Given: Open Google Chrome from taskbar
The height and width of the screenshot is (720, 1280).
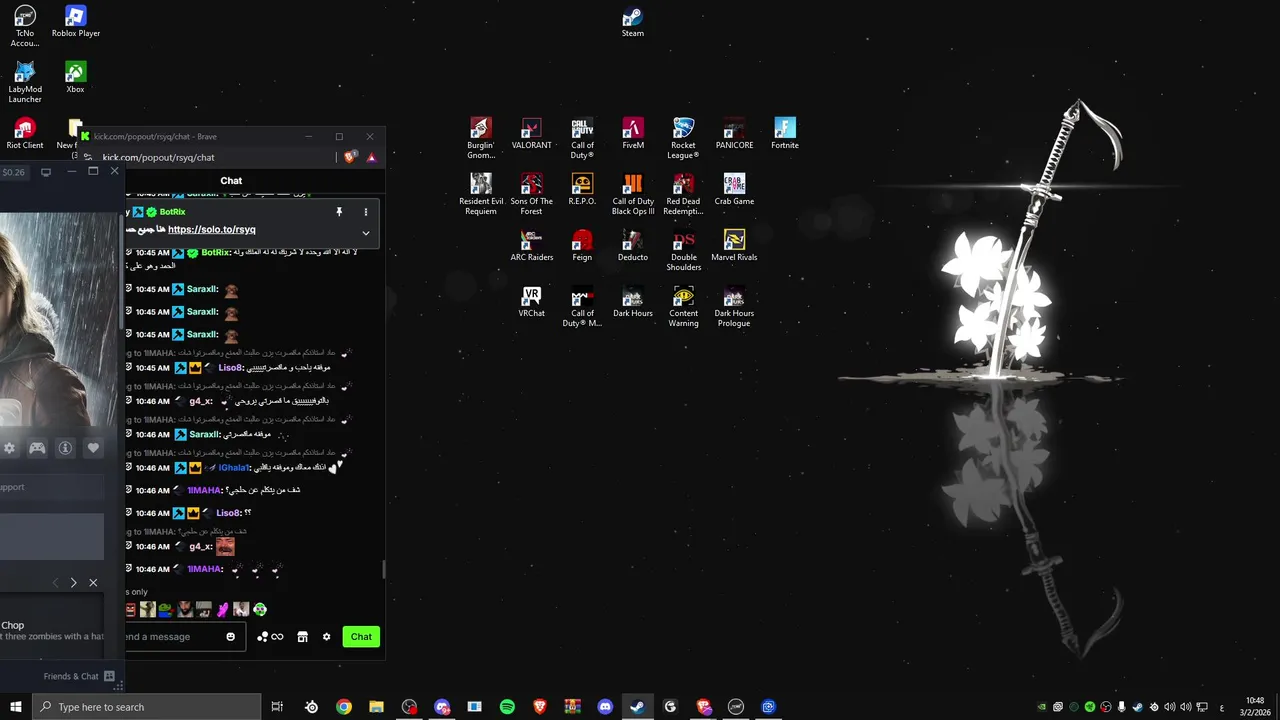Looking at the screenshot, I should pyautogui.click(x=344, y=707).
